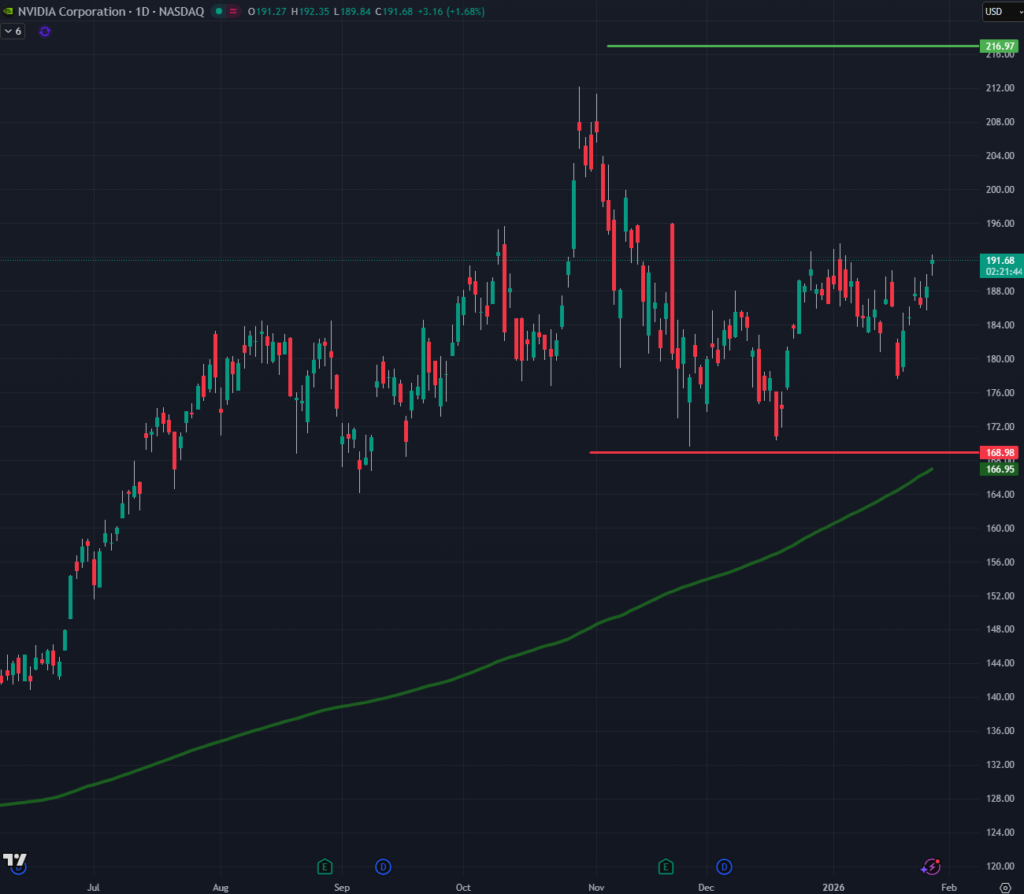Viewport: 1024px width, 894px height.
Task: Click the current price label 191.68
Action: point(1001,260)
